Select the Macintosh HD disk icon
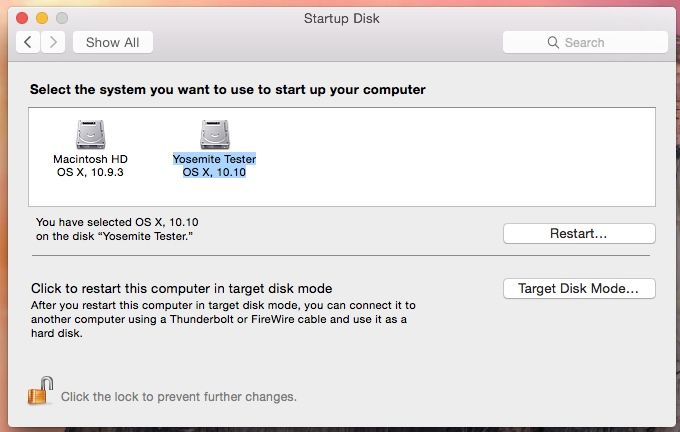 click(x=90, y=134)
